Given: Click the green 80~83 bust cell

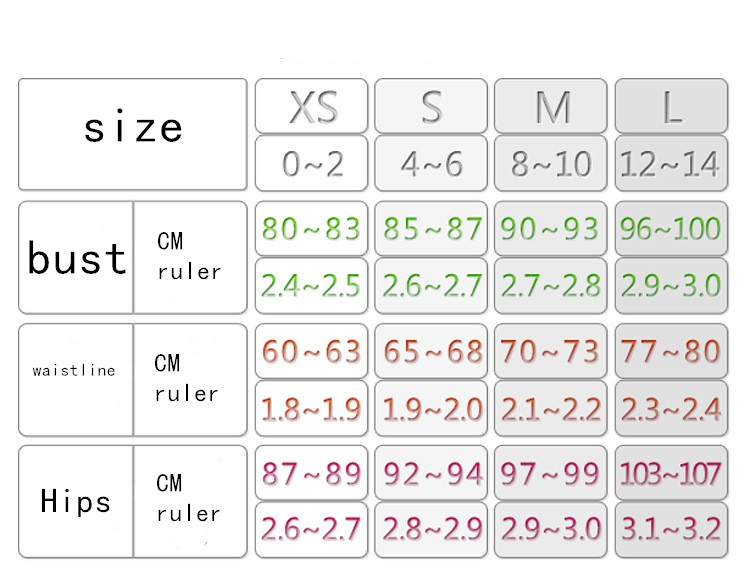Looking at the screenshot, I should 312,229.
